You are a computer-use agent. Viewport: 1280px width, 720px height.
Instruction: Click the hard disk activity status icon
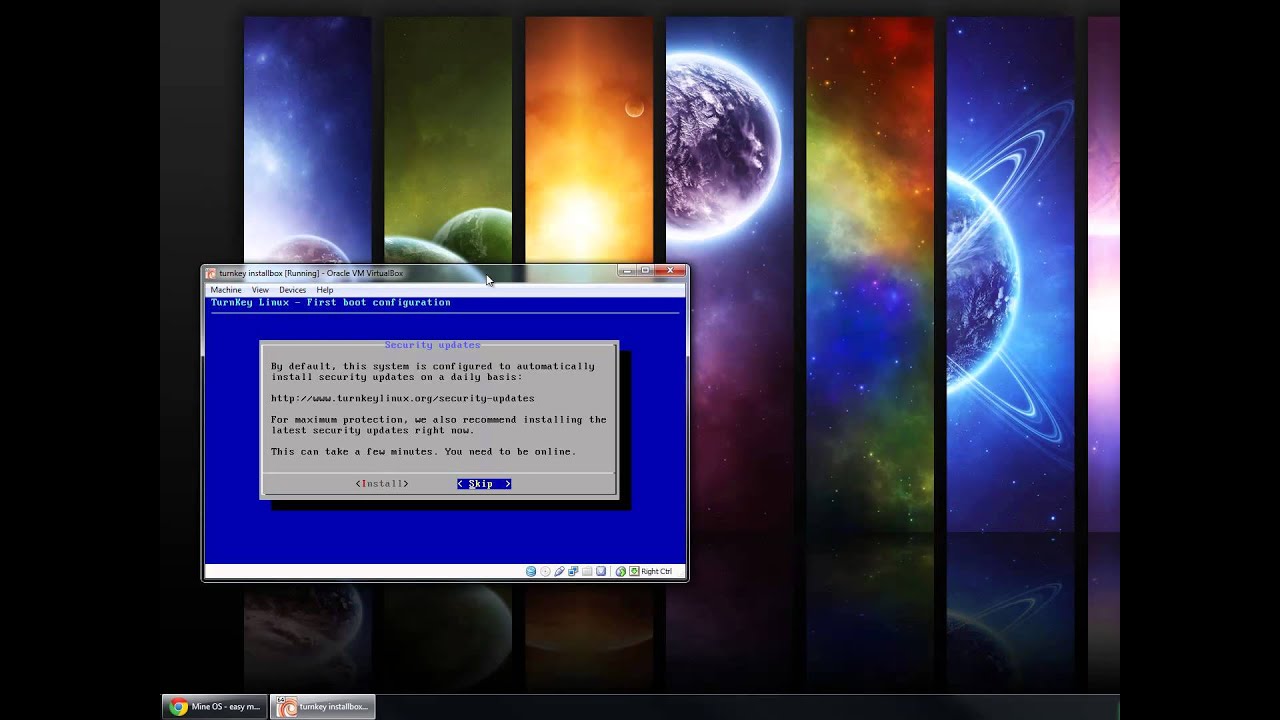tap(531, 571)
